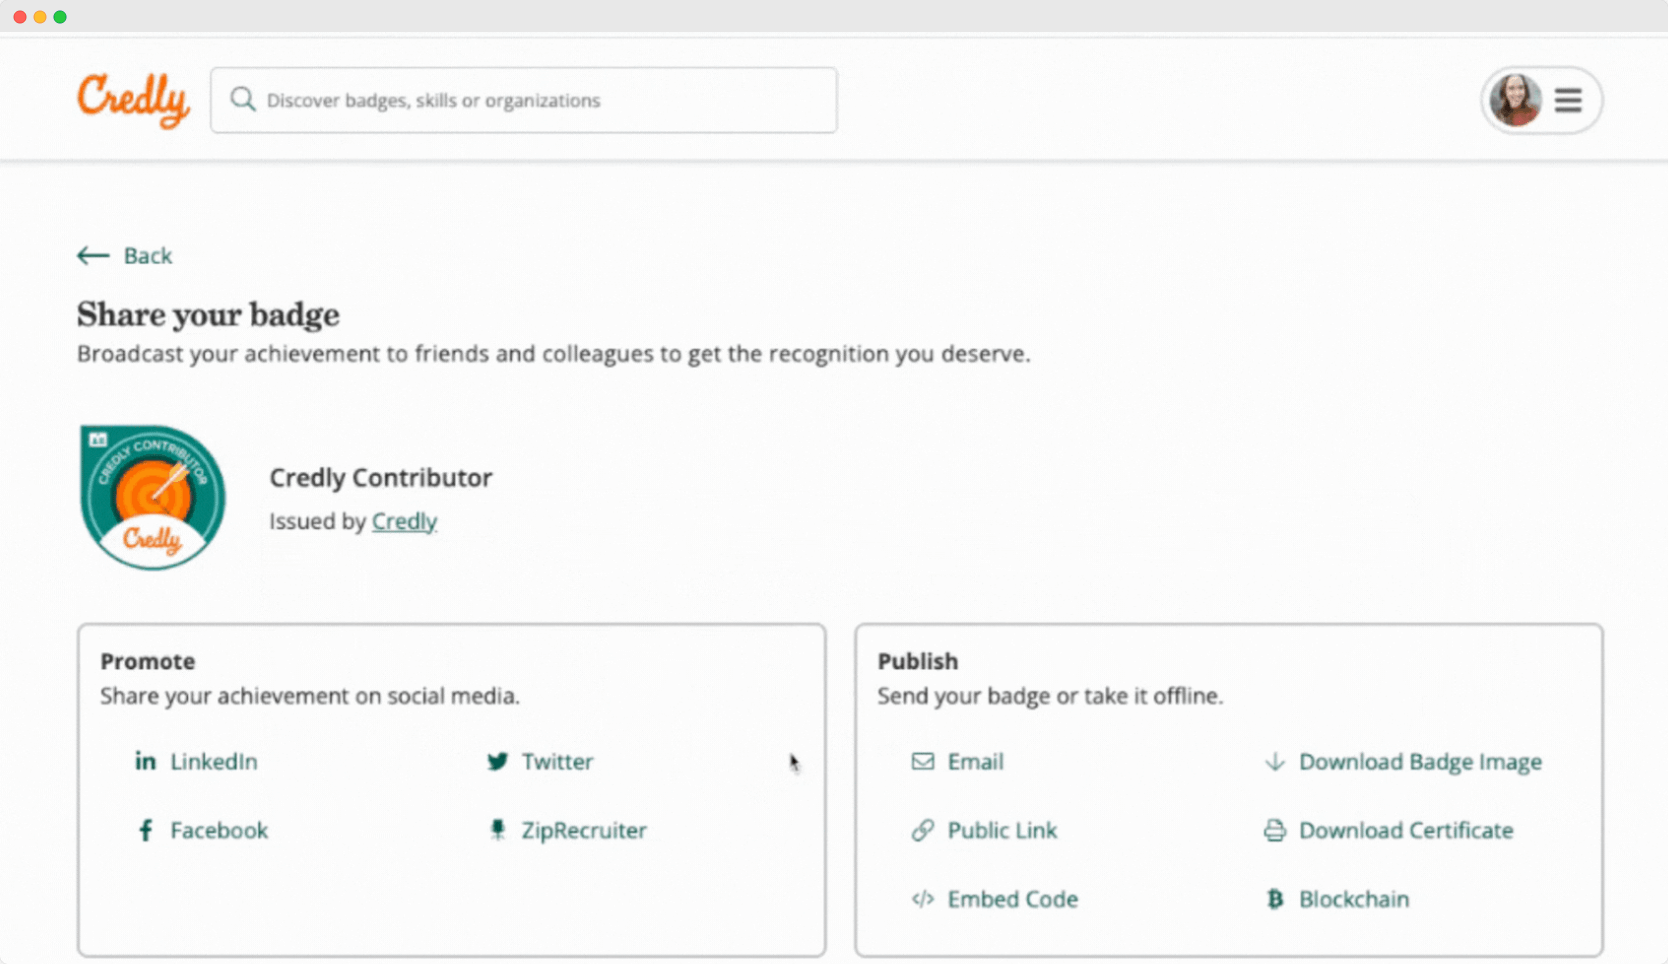Click the Promote section heading
Screen dimensions: 1668x964
(148, 661)
